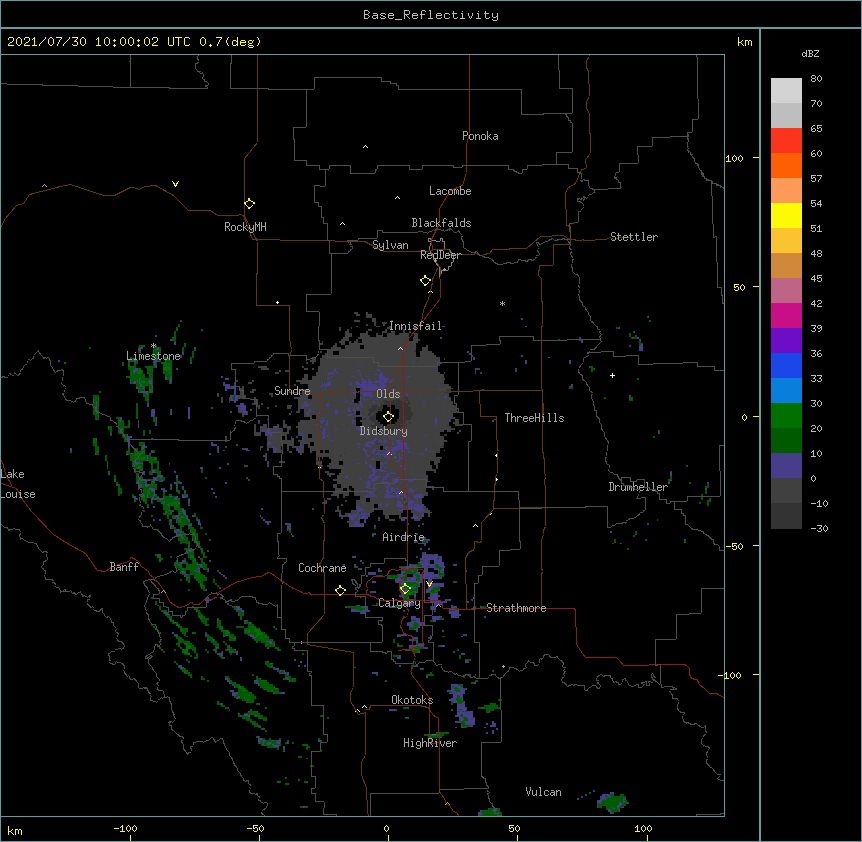
Task: Choose the mauve pink 42-45 dBZ swatch
Action: [x=786, y=291]
